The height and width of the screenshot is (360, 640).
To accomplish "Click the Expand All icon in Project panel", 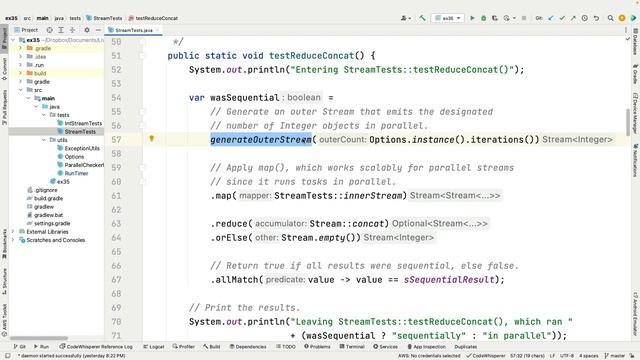I will tap(61, 30).
